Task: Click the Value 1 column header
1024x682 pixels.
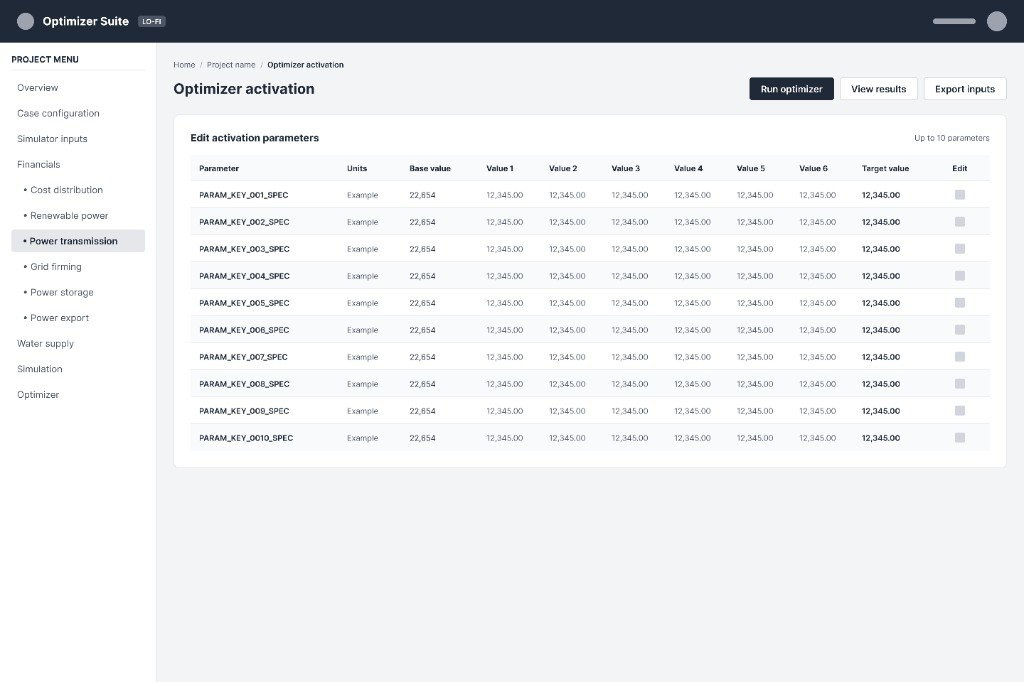Action: (500, 169)
